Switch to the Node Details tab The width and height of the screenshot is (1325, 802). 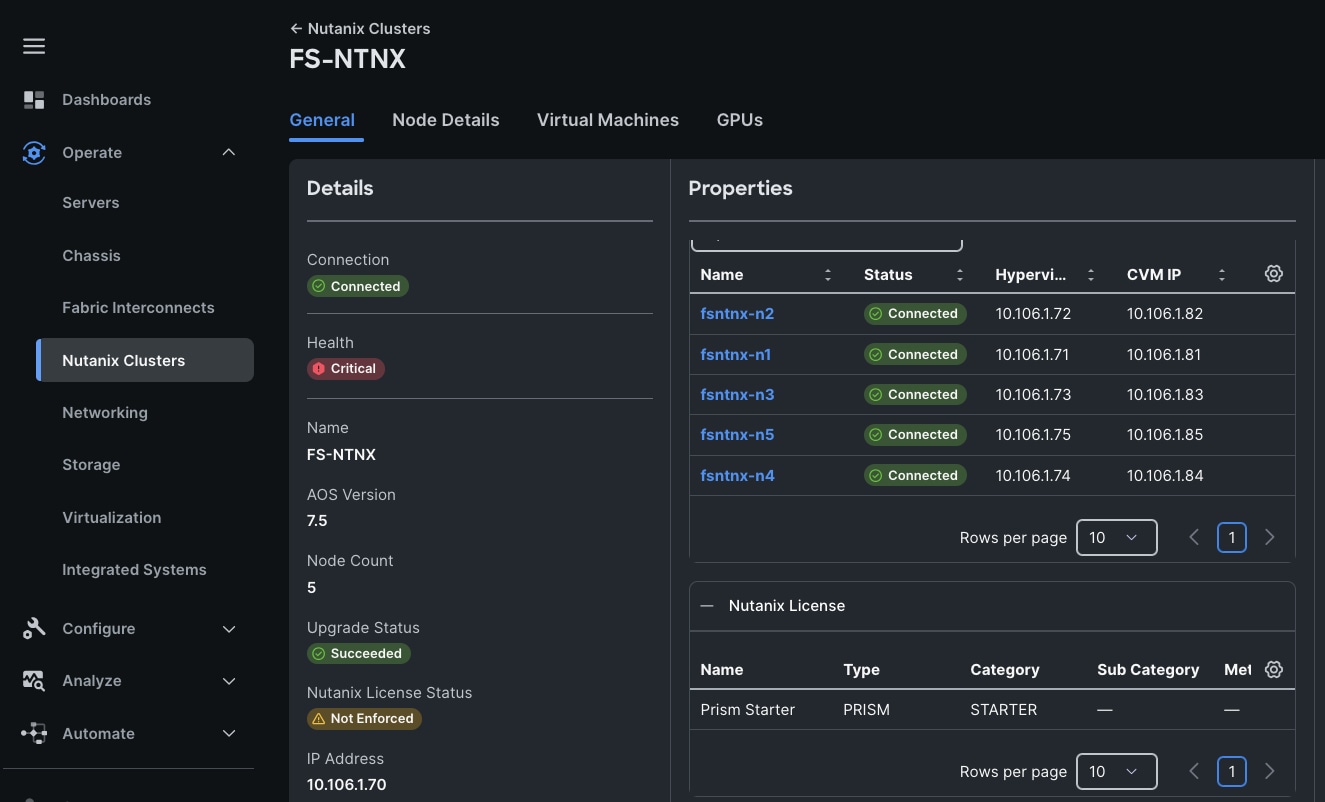pos(445,120)
